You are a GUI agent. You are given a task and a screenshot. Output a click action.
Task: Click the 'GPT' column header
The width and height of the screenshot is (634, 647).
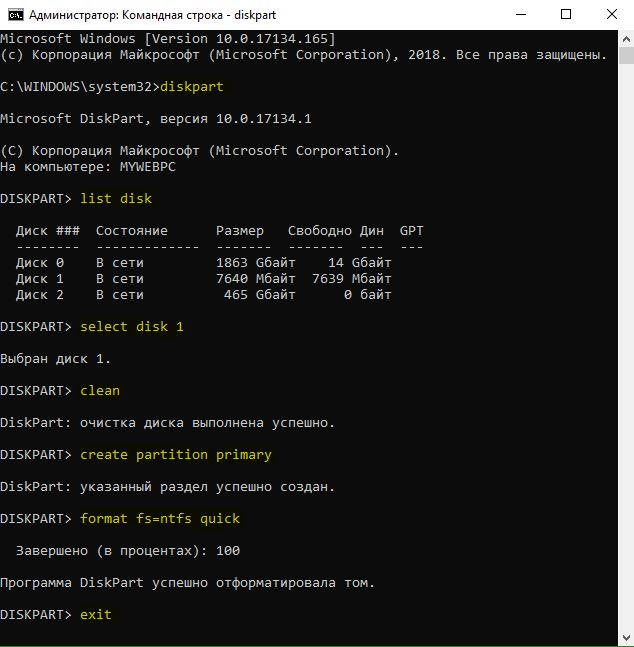coord(412,231)
